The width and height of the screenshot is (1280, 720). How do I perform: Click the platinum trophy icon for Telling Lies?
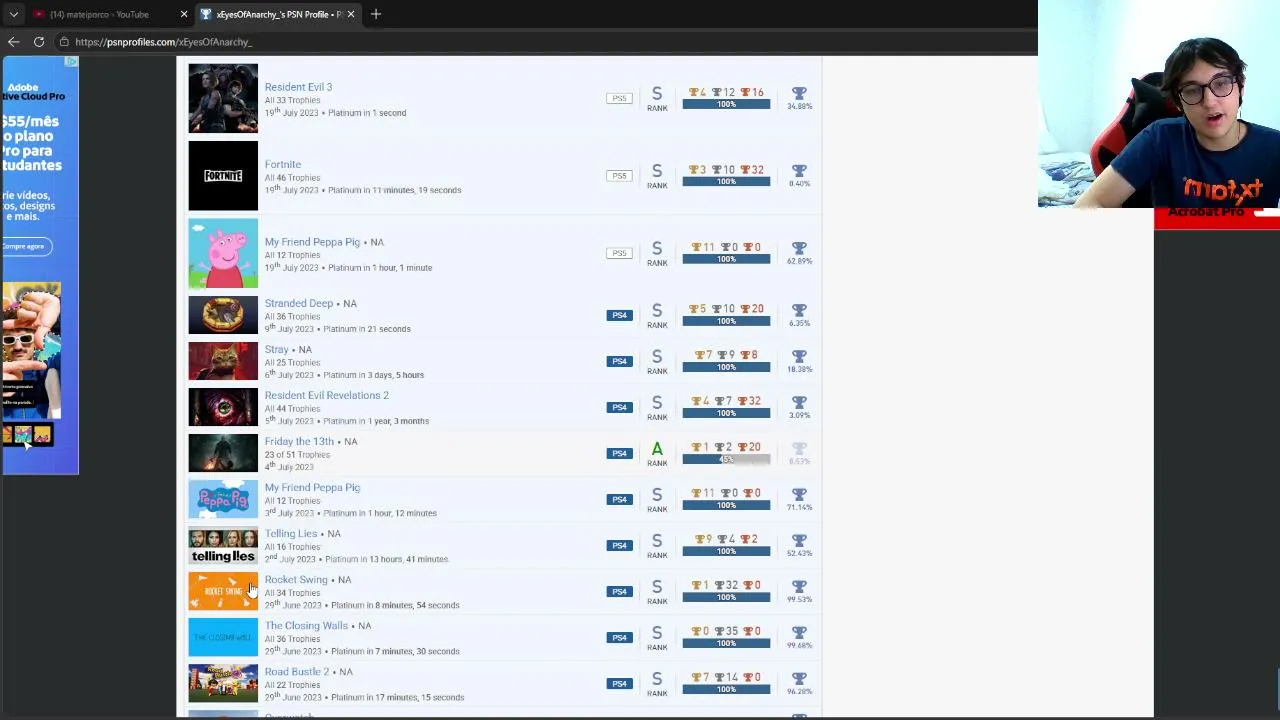click(799, 540)
